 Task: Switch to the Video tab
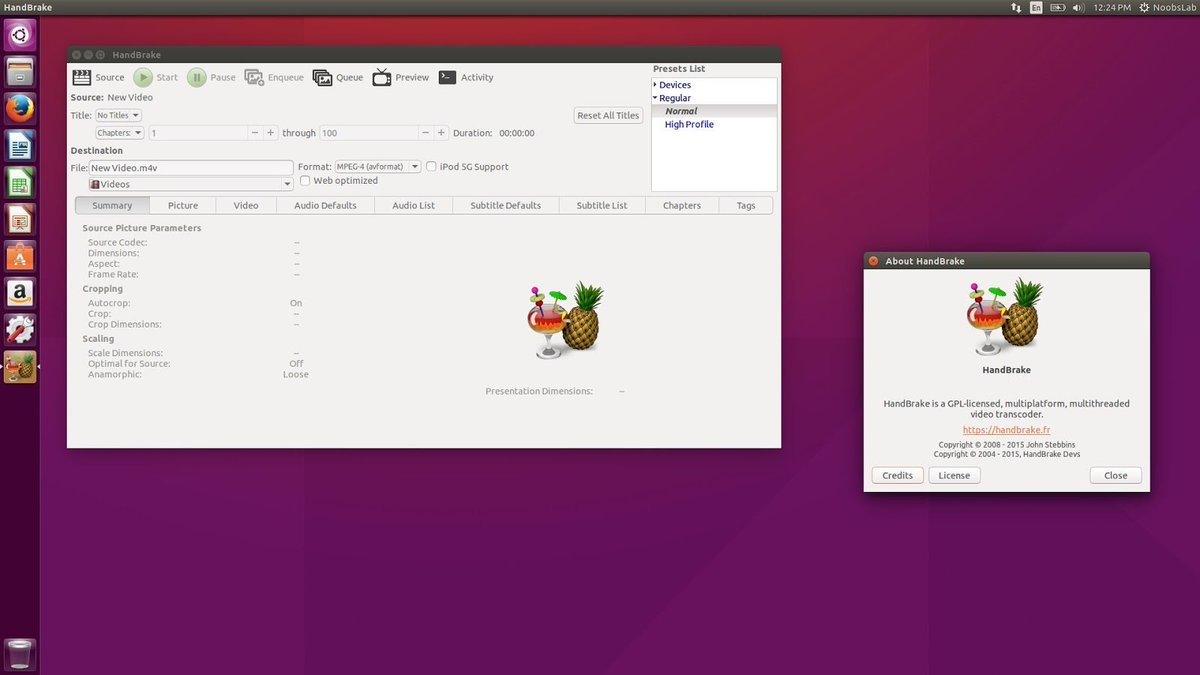coord(246,205)
